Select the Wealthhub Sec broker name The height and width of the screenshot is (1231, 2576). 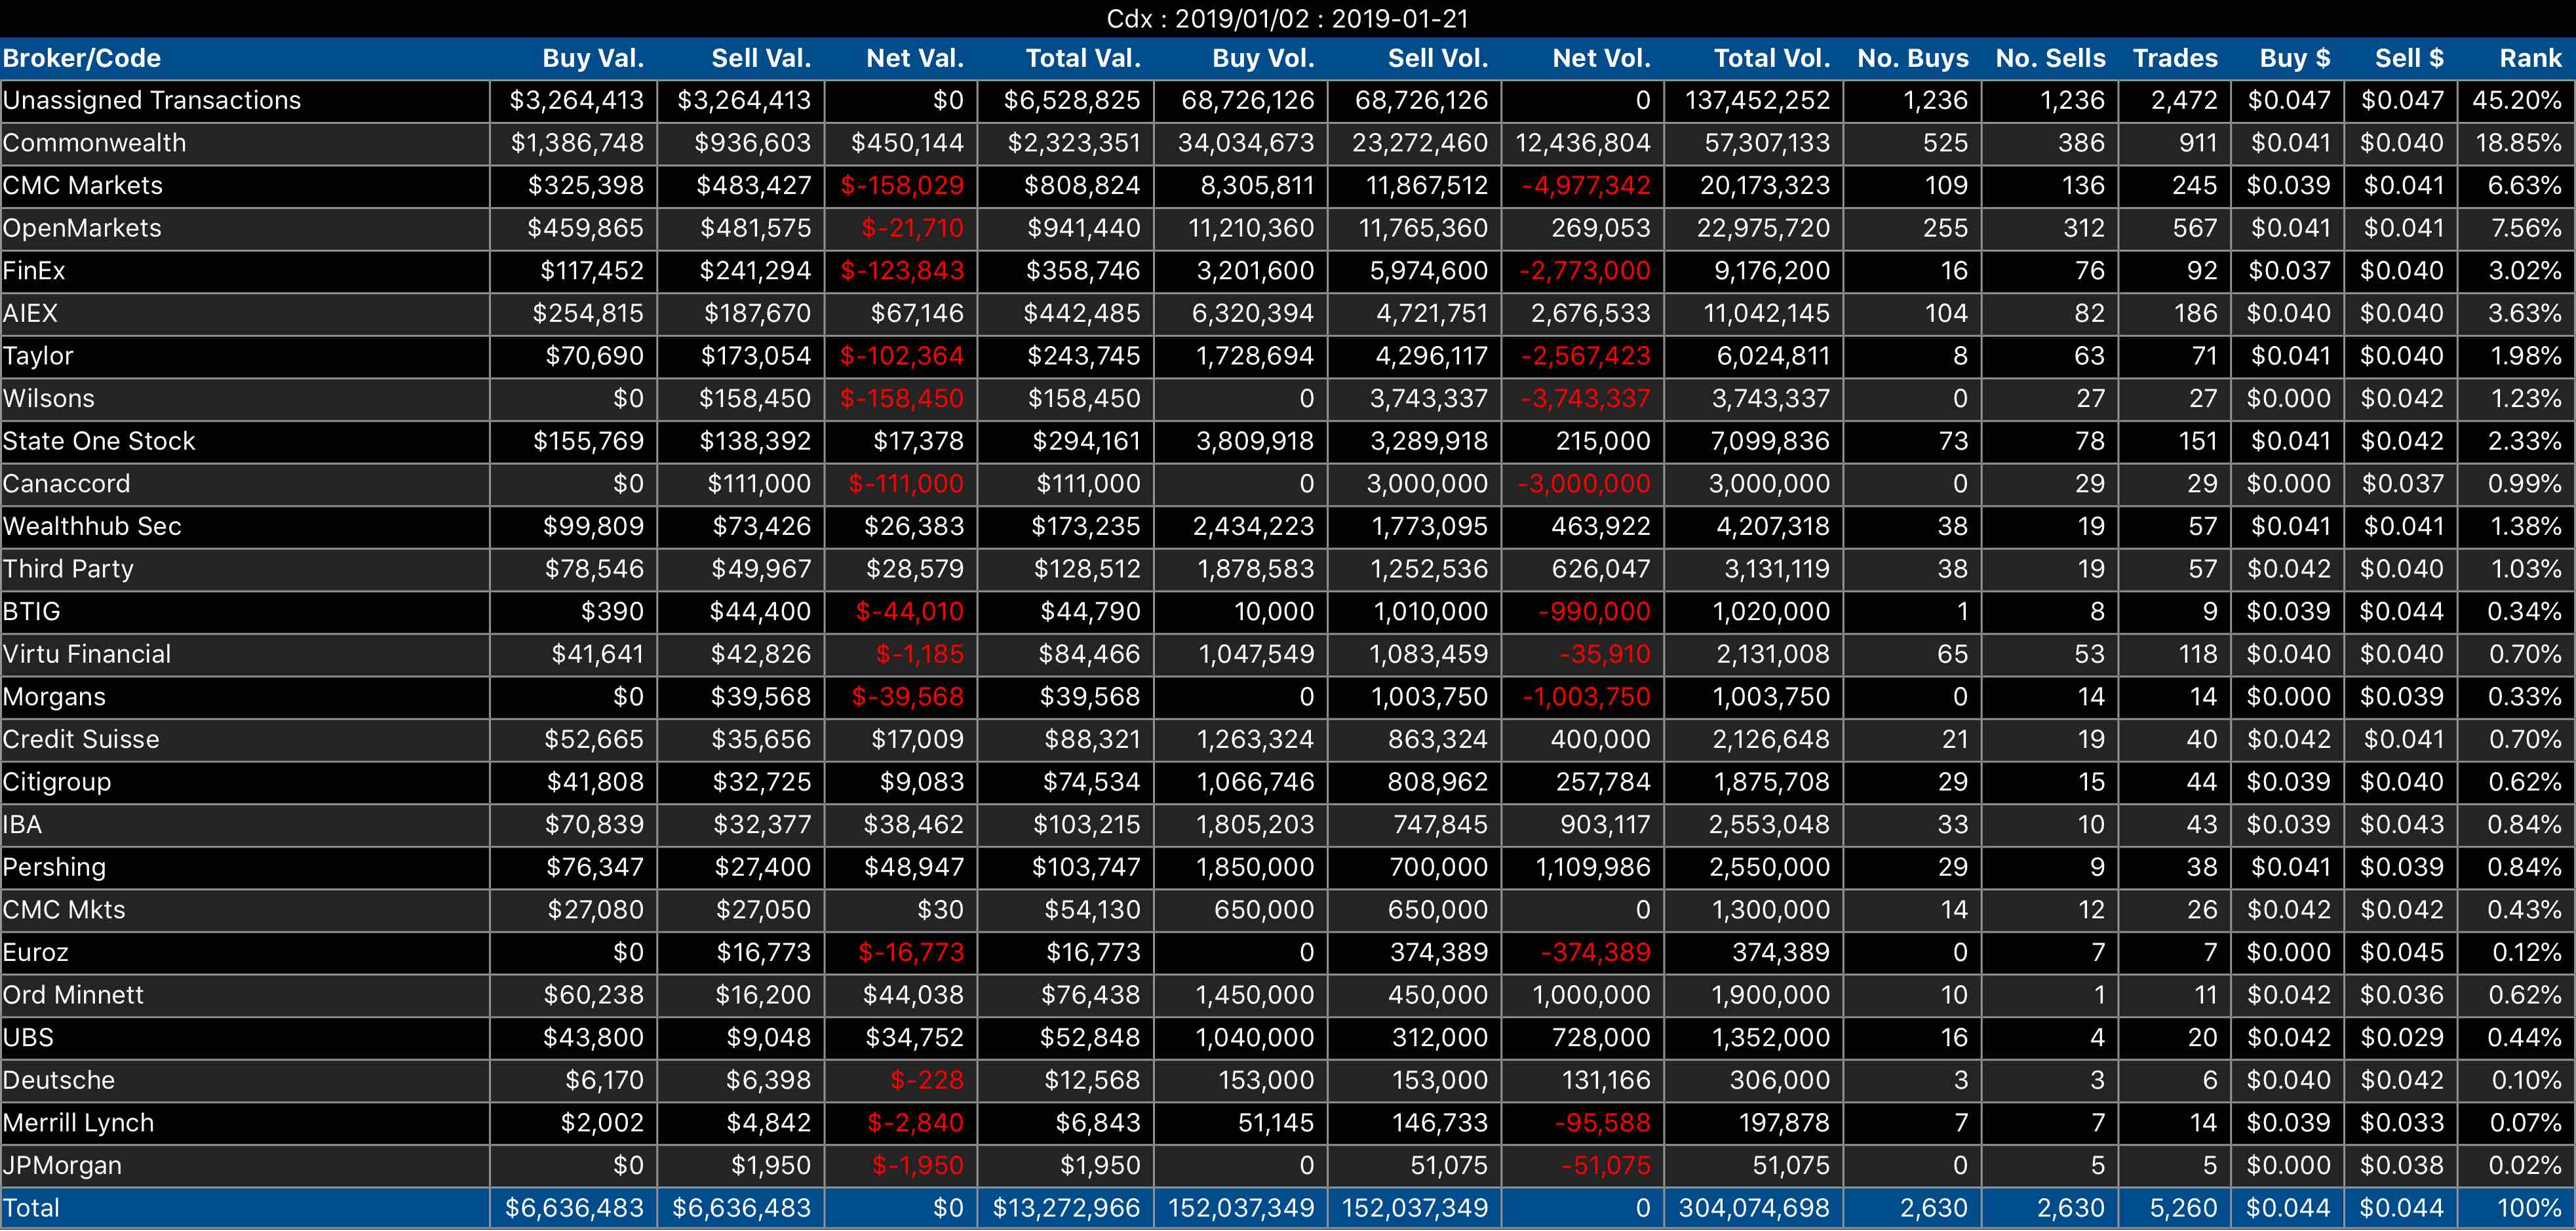tap(92, 526)
